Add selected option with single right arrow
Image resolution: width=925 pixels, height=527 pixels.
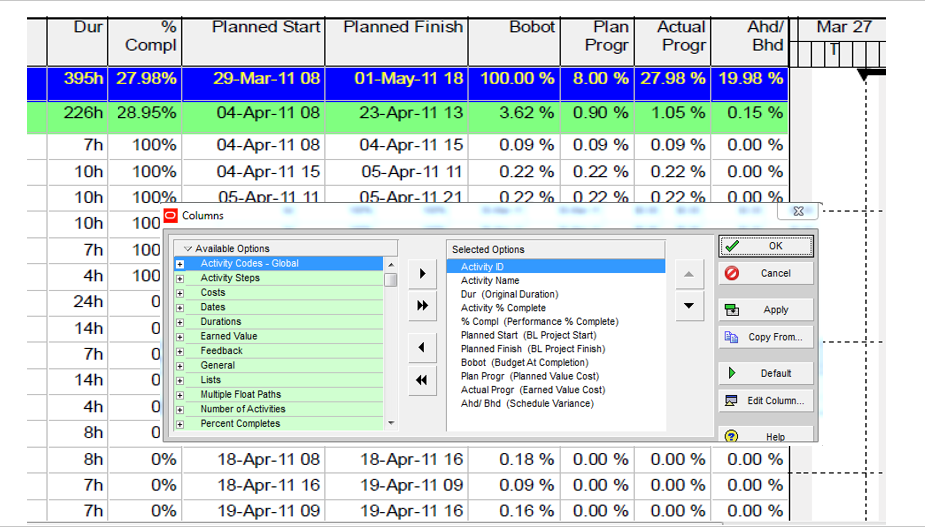422,273
